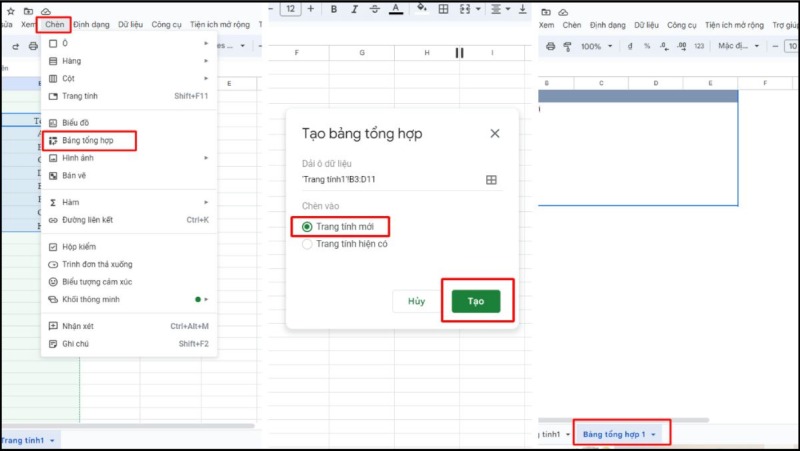Click the horizontal align icon
Screen dimensions: 800x451
coord(495,9)
